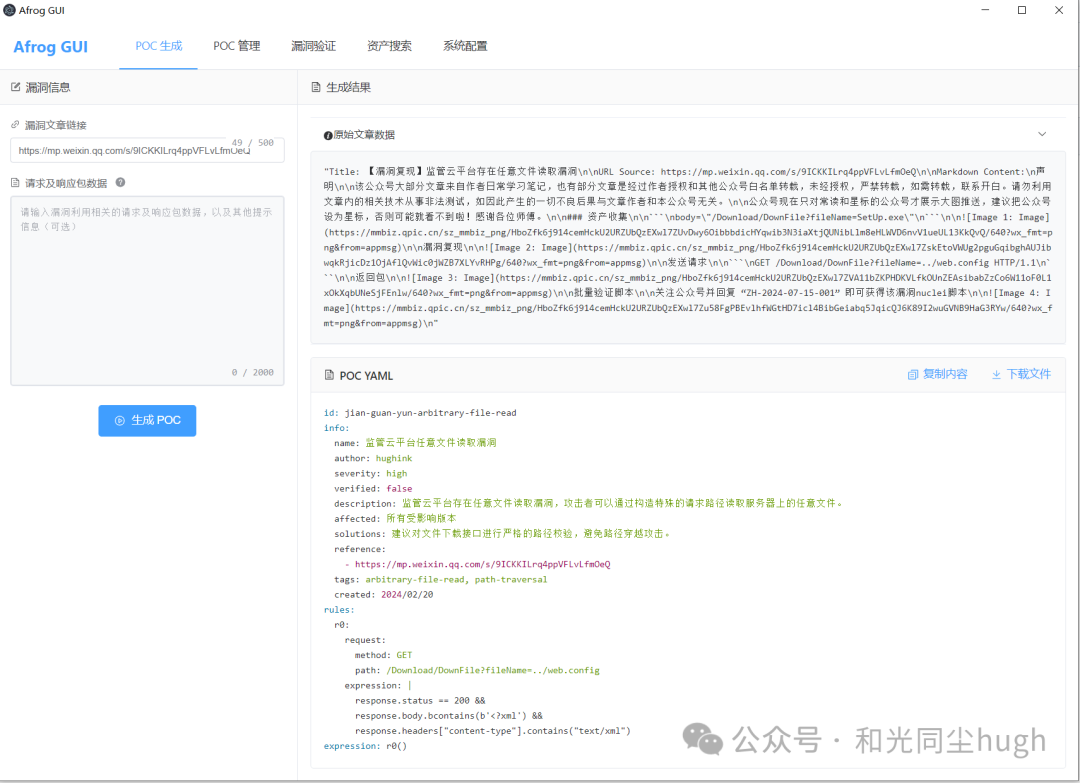
Task: Click the link icon beside 漏洞文章链接
Action: pyautogui.click(x=15, y=125)
